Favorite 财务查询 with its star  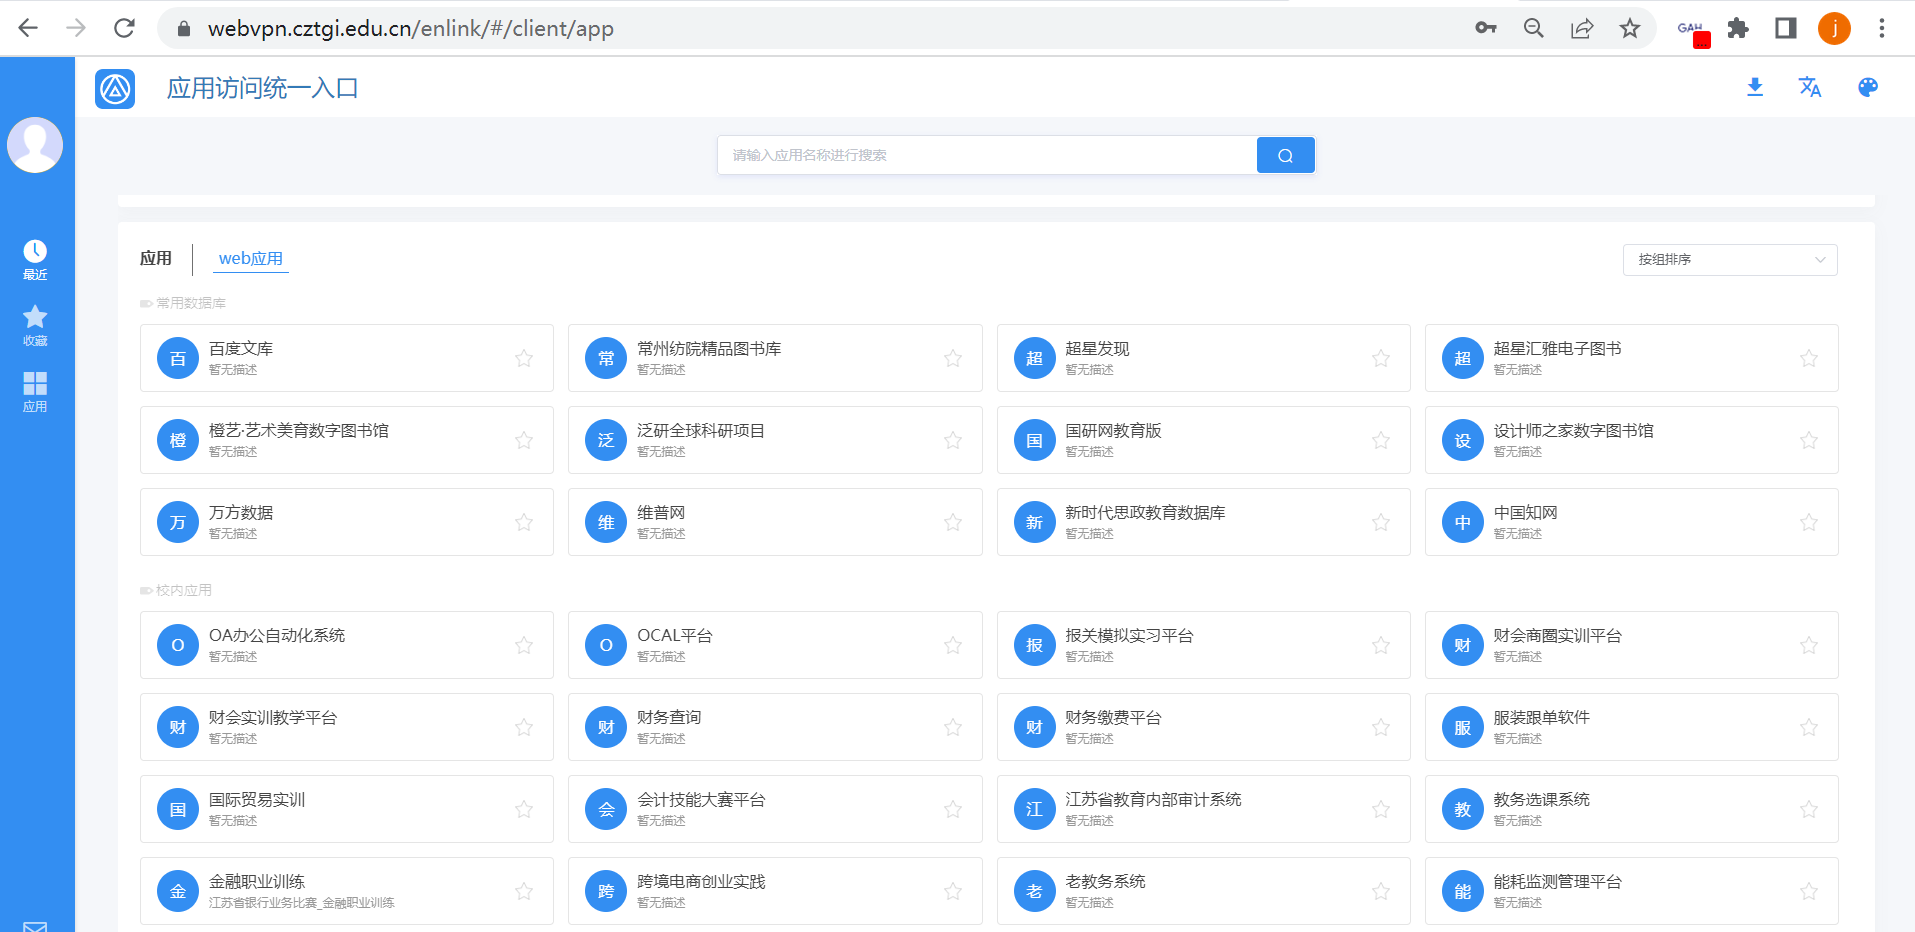click(x=953, y=727)
